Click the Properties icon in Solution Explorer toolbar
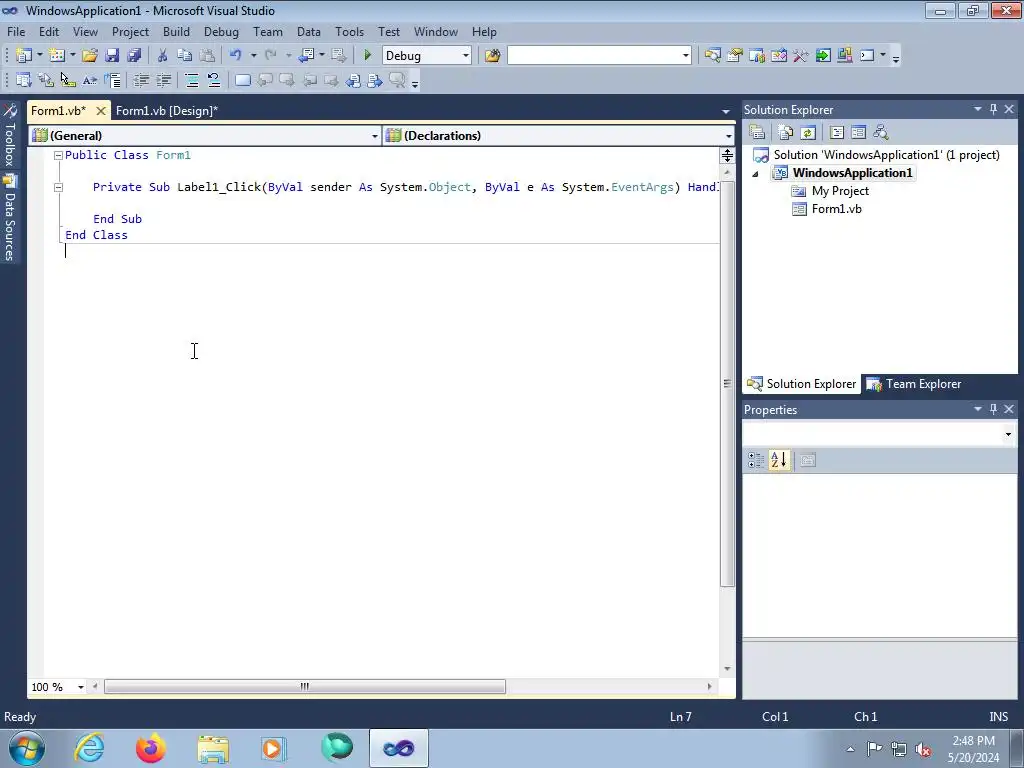 pyautogui.click(x=757, y=133)
